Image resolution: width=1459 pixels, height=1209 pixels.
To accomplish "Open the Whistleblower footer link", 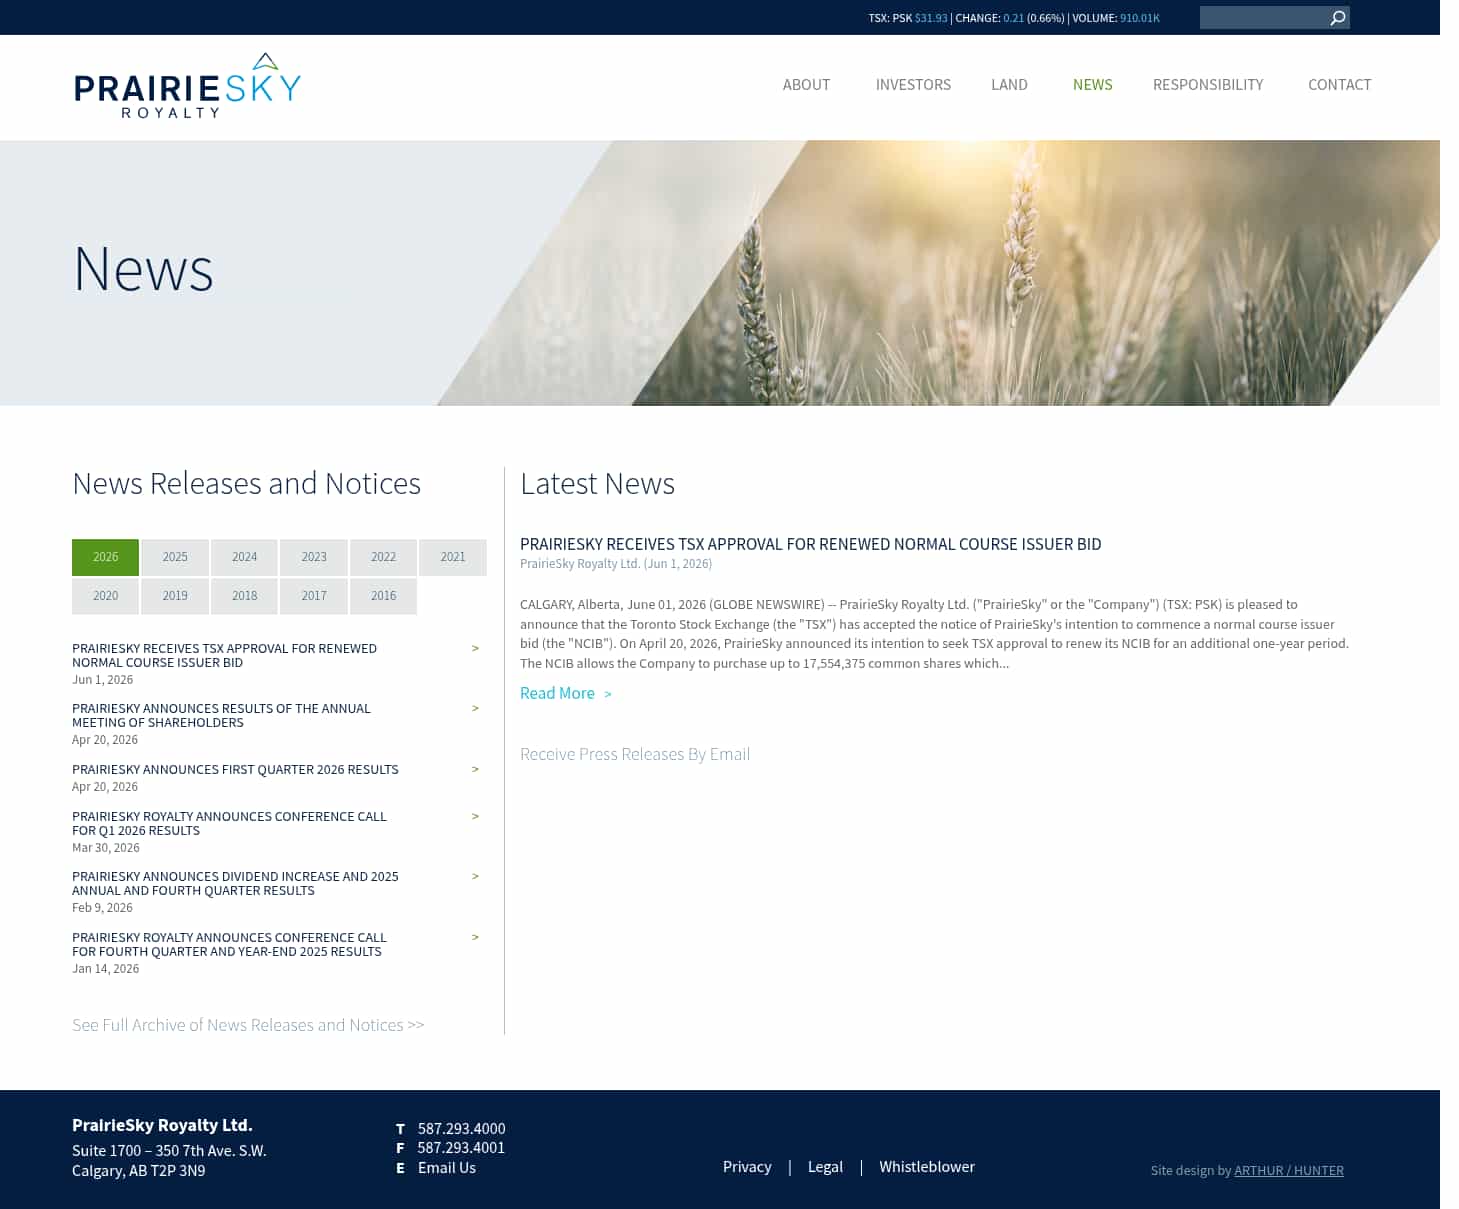I will click(x=927, y=1166).
